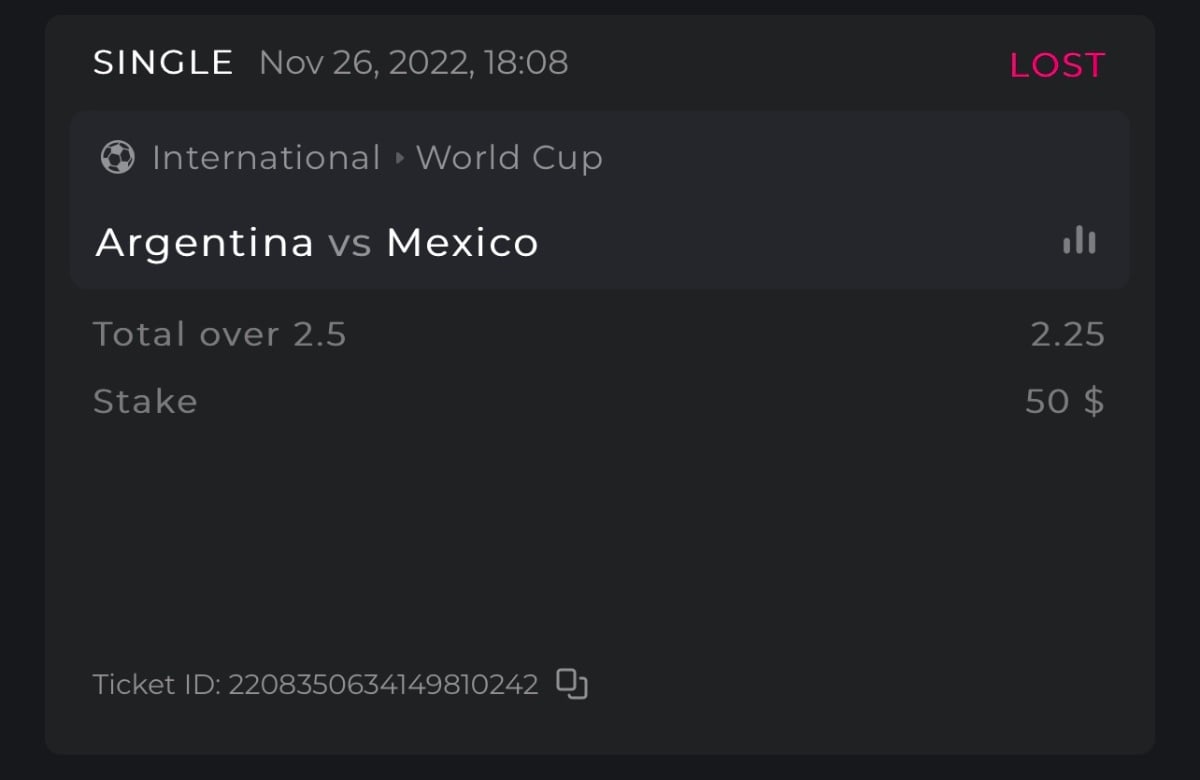Viewport: 1200px width, 780px height.
Task: Select the Mexico team name
Action: pos(462,243)
